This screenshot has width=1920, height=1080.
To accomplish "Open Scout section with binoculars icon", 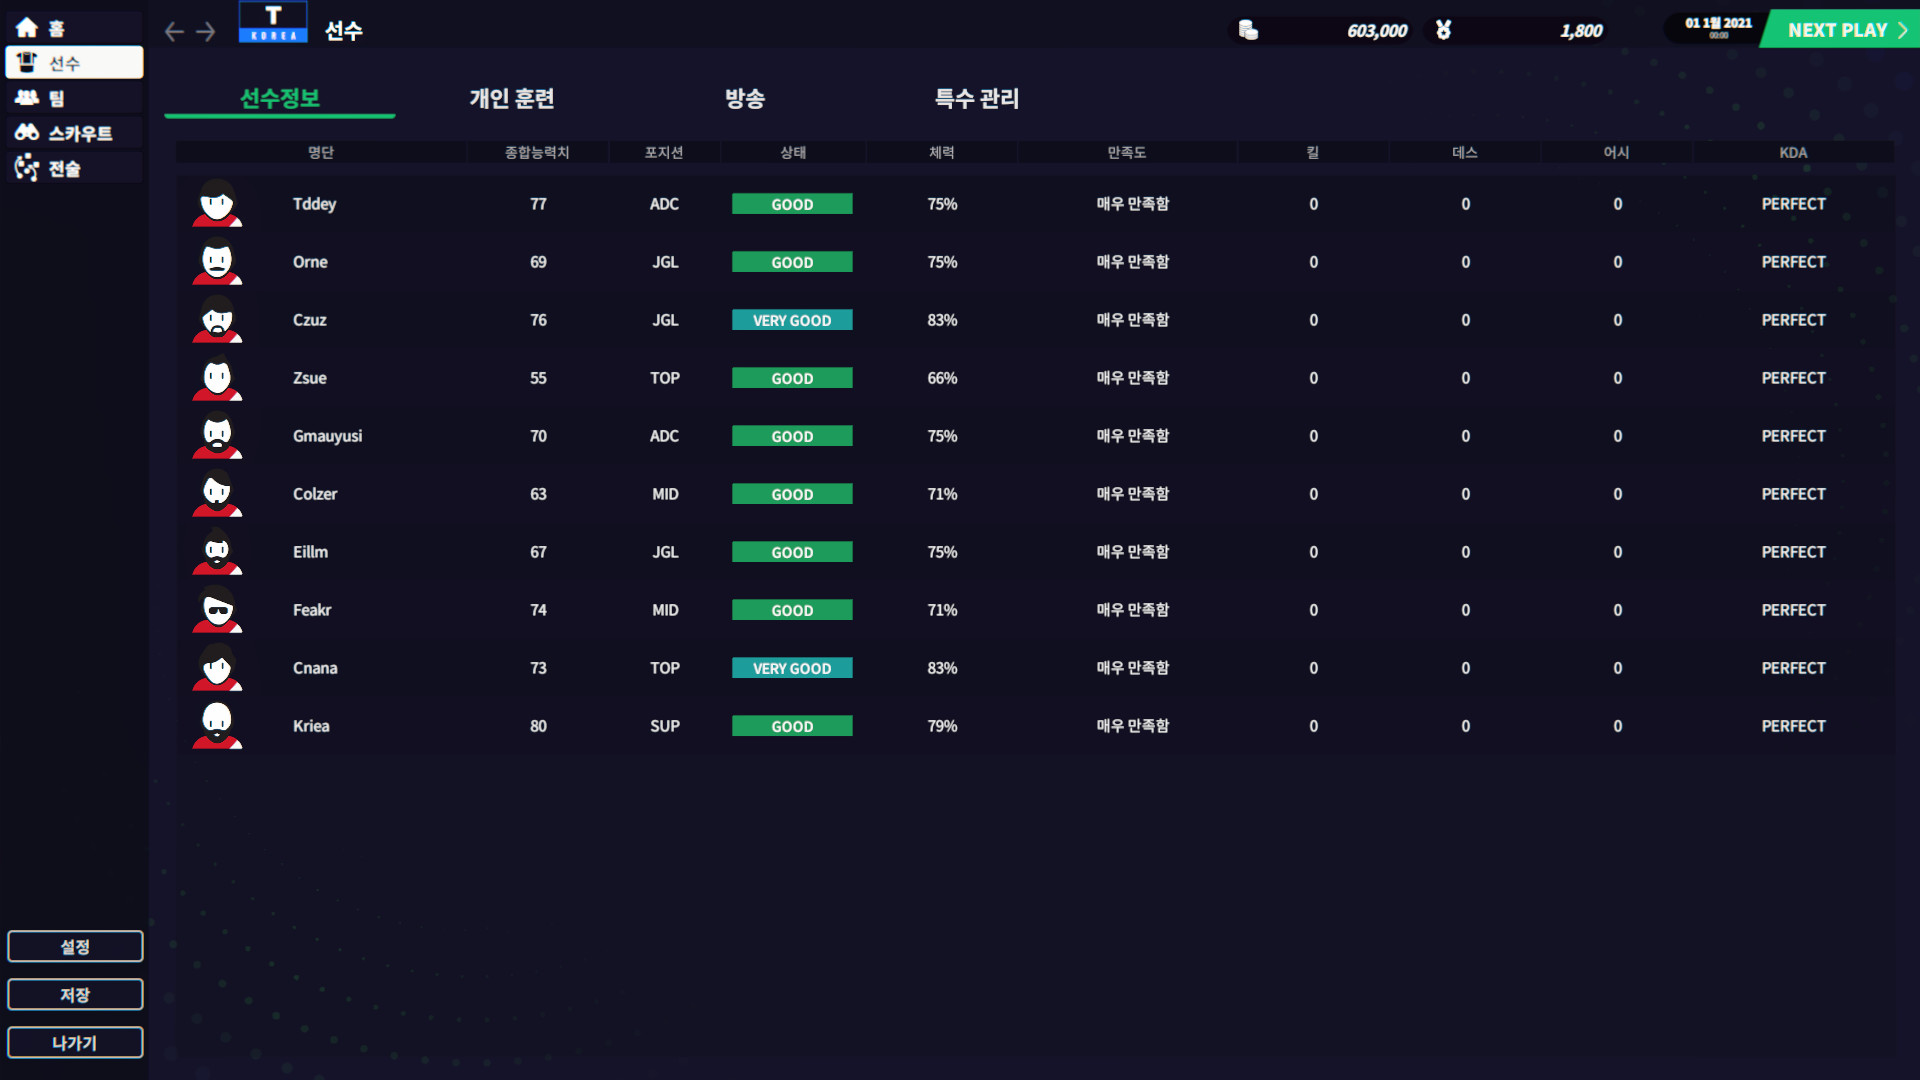I will tap(27, 133).
